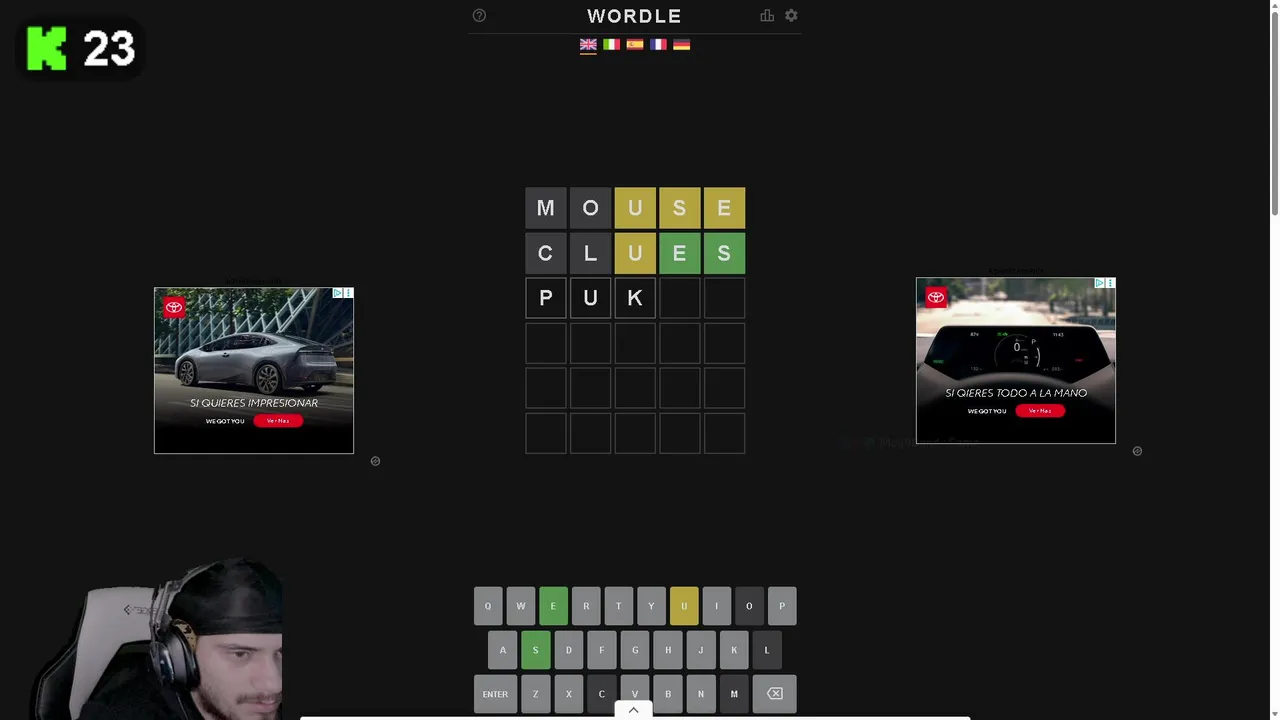Click the green S key
Image resolution: width=1280 pixels, height=720 pixels.
[535, 650]
